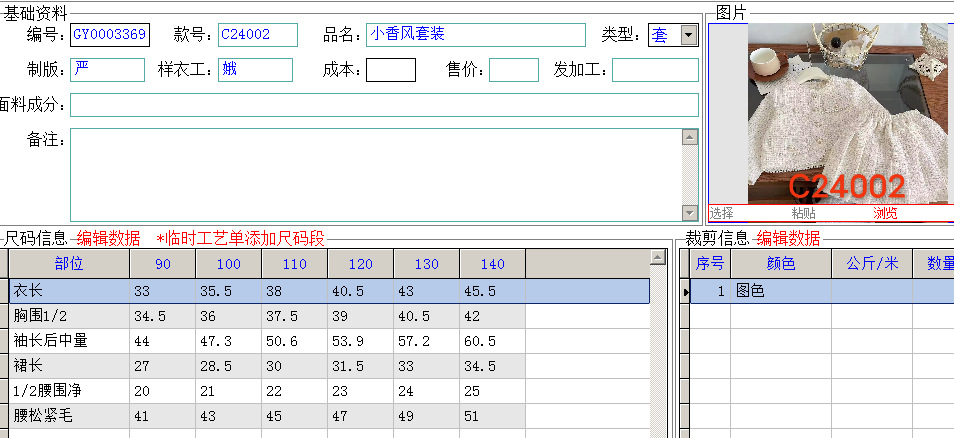Click the 序号 column header
The height and width of the screenshot is (438, 954).
click(x=710, y=263)
